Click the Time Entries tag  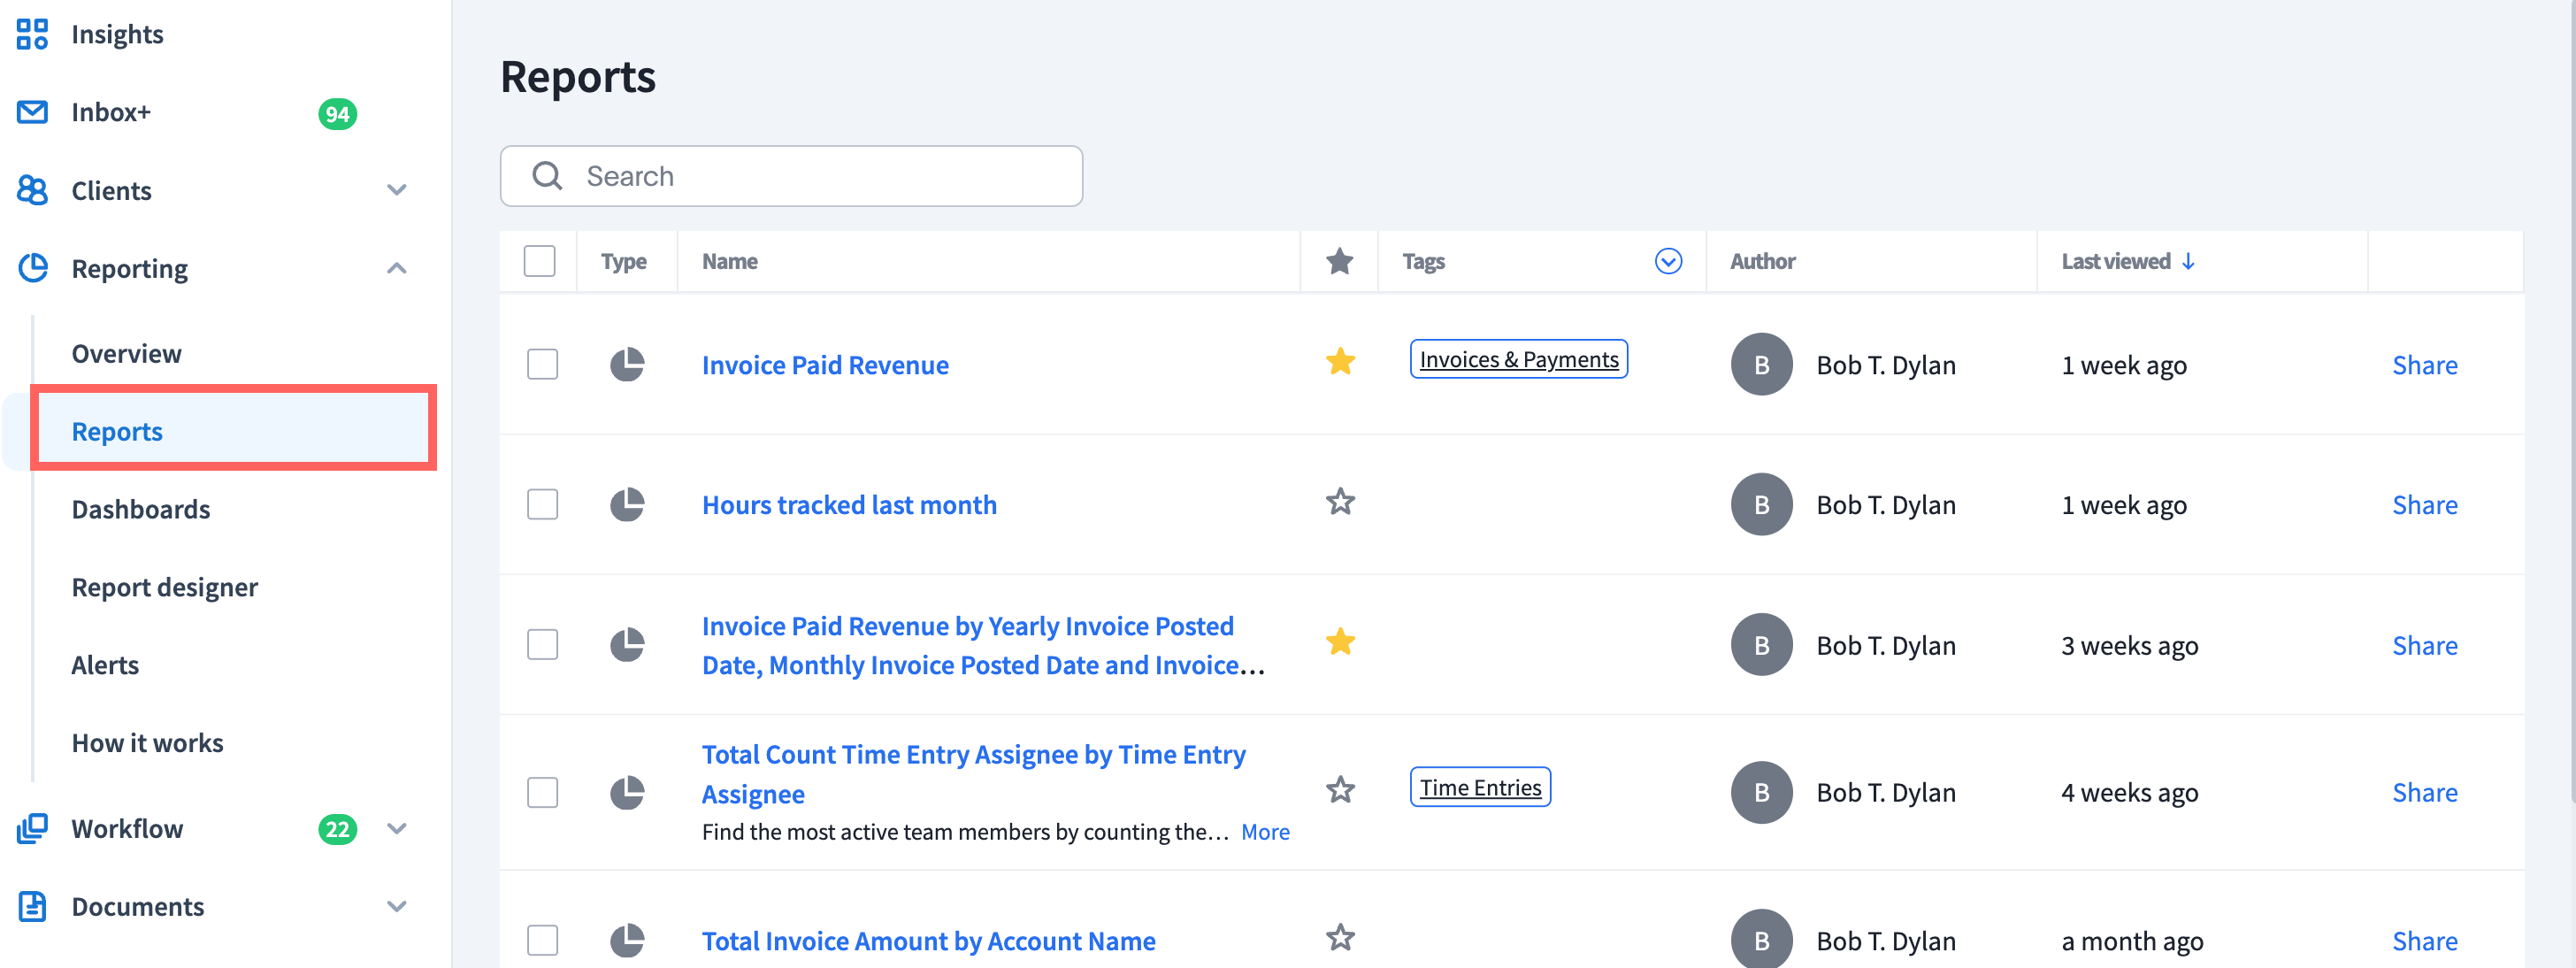(1479, 788)
